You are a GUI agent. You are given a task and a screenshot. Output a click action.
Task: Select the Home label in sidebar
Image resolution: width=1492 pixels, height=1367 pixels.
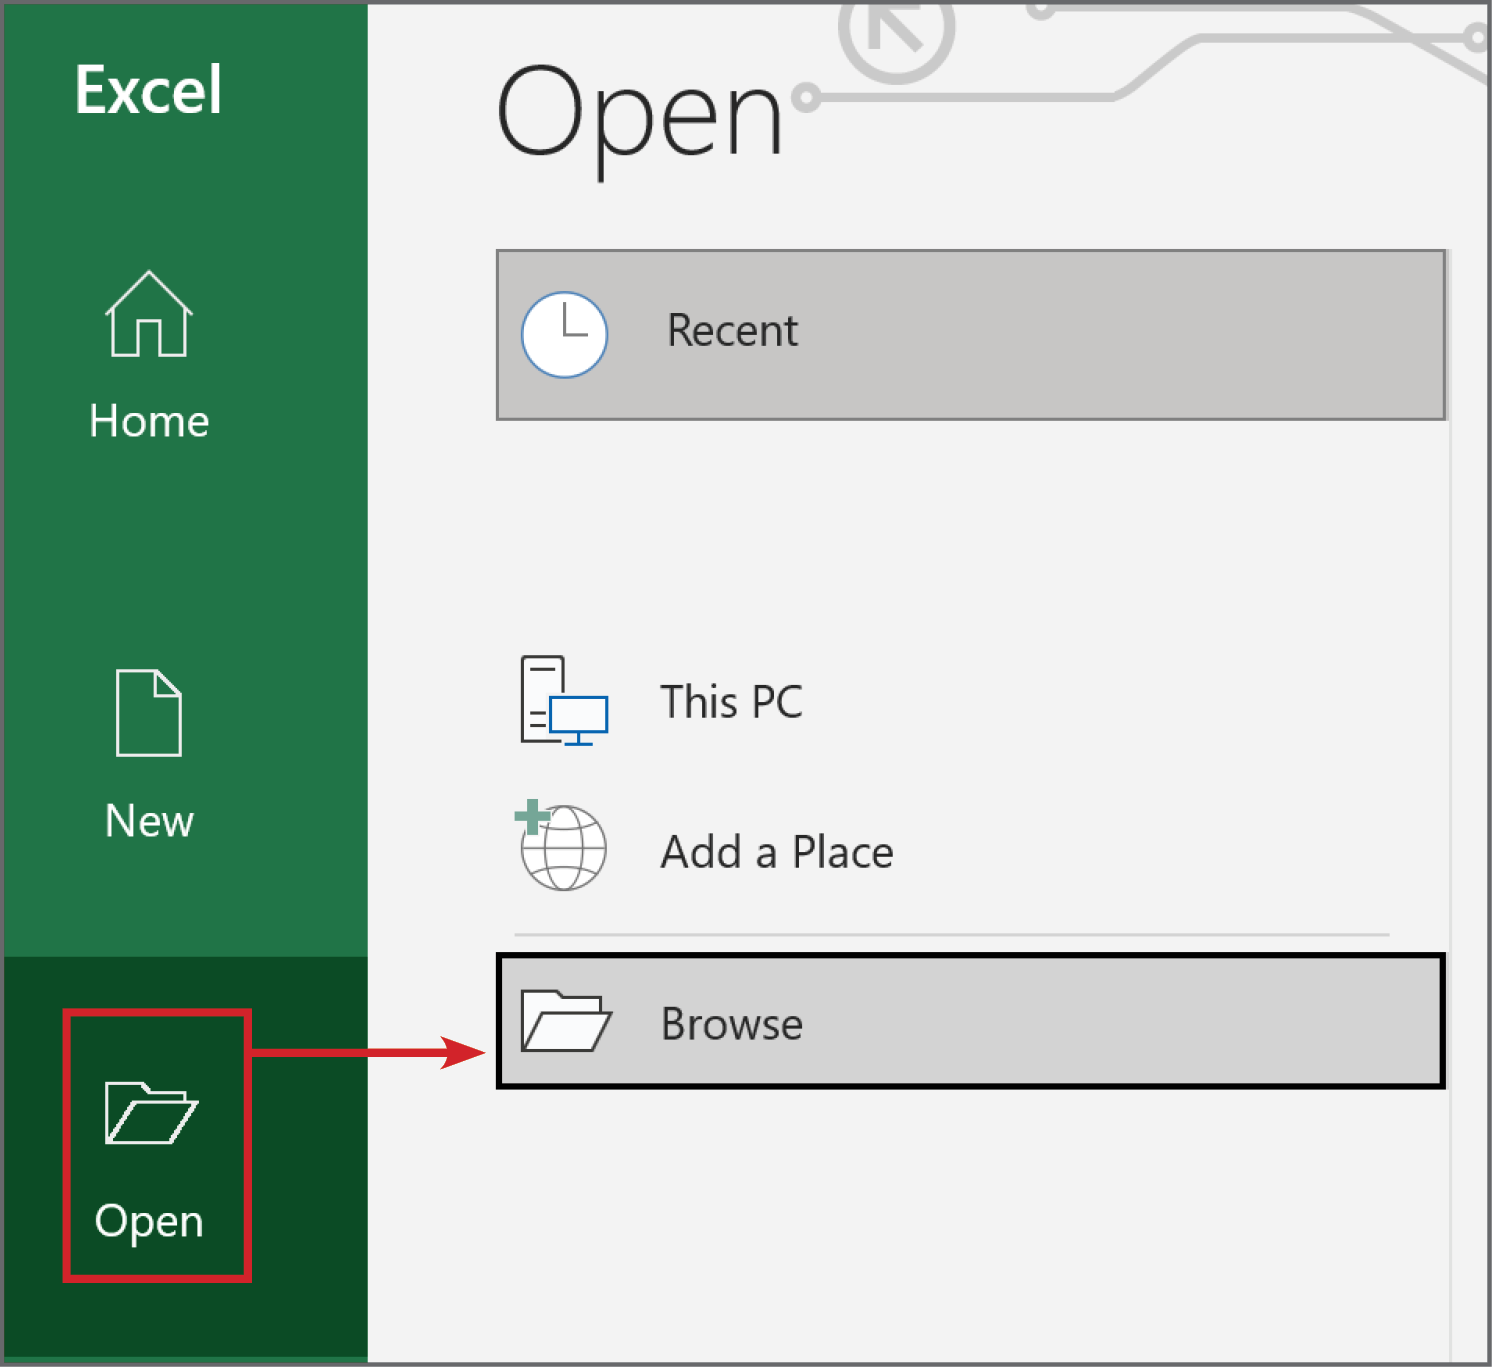coord(149,421)
